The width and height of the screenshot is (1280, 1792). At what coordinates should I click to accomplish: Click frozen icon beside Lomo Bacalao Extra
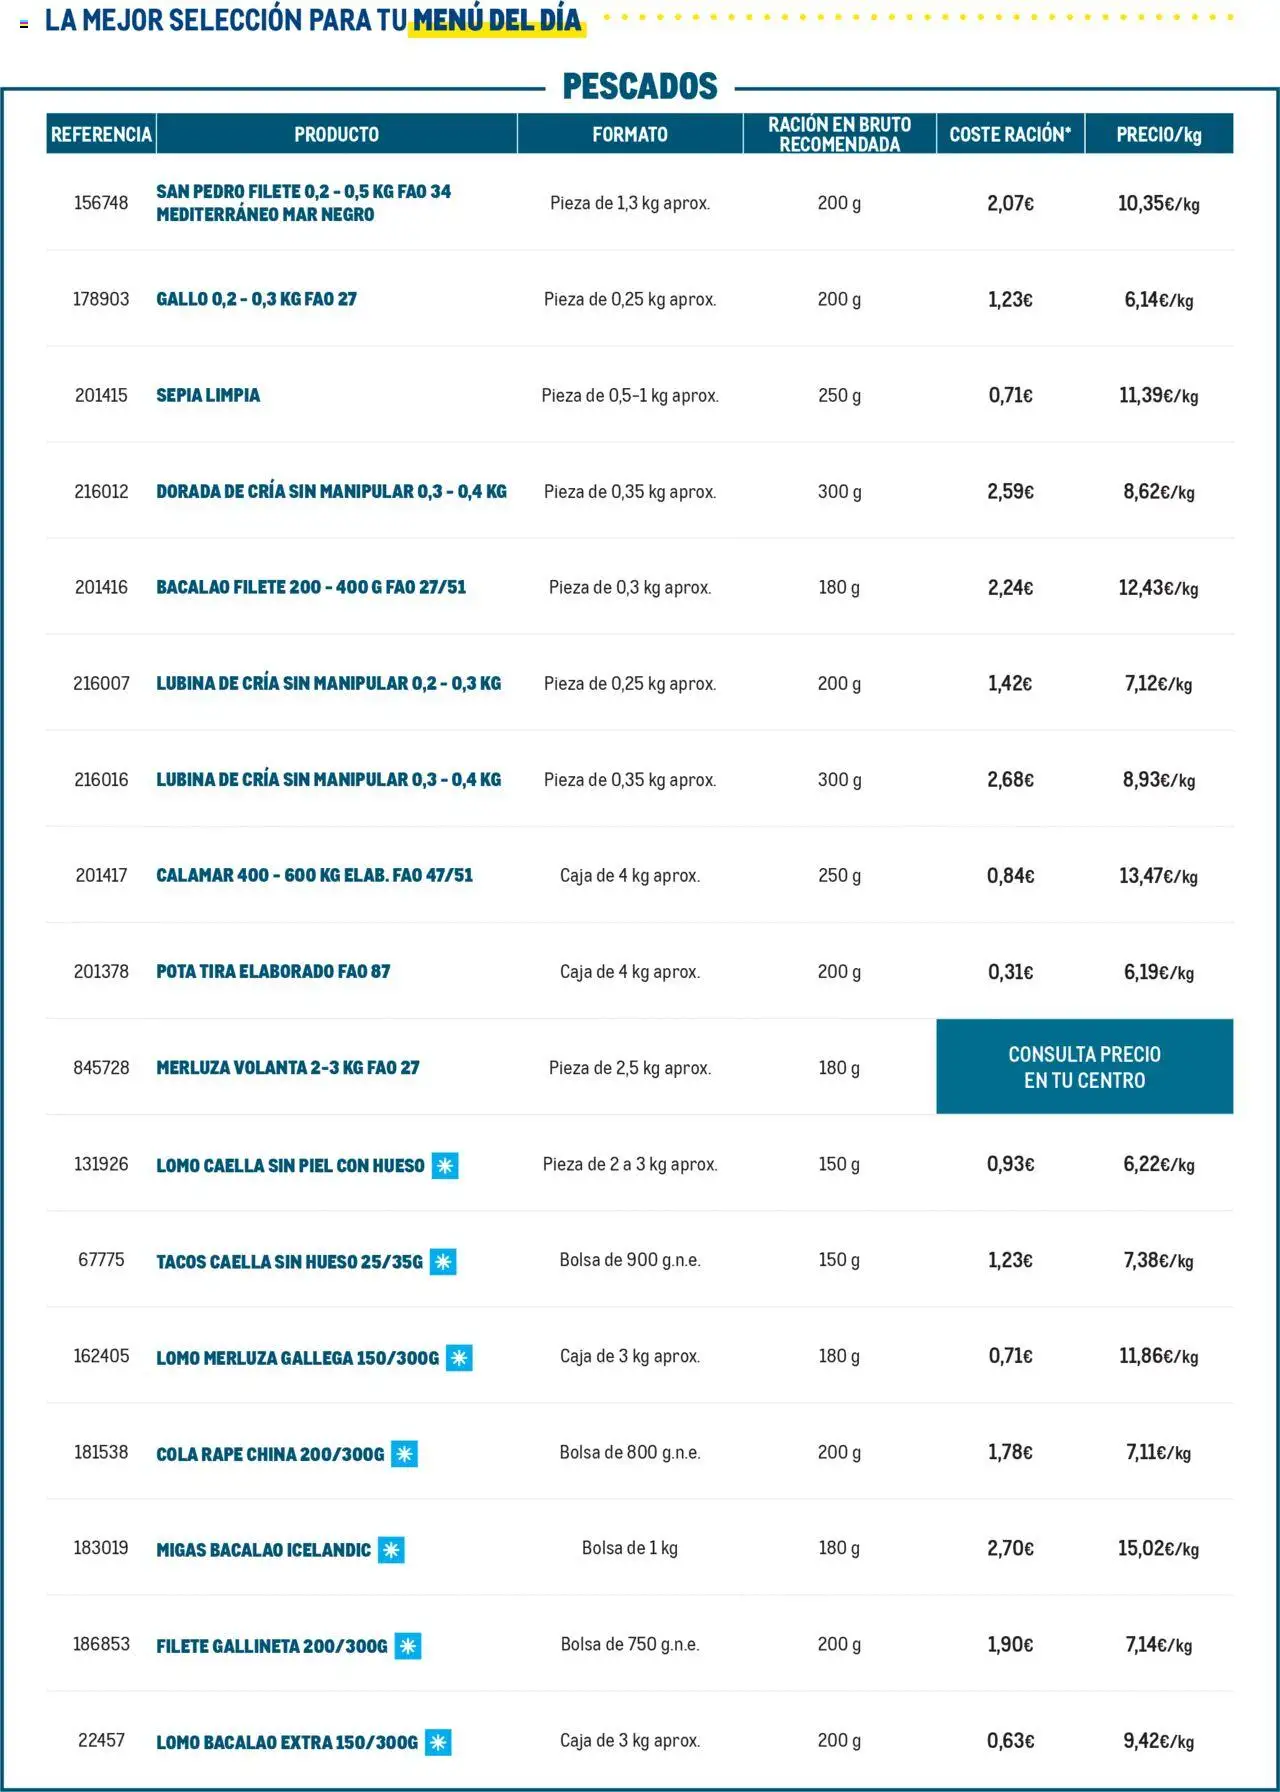click(438, 1742)
